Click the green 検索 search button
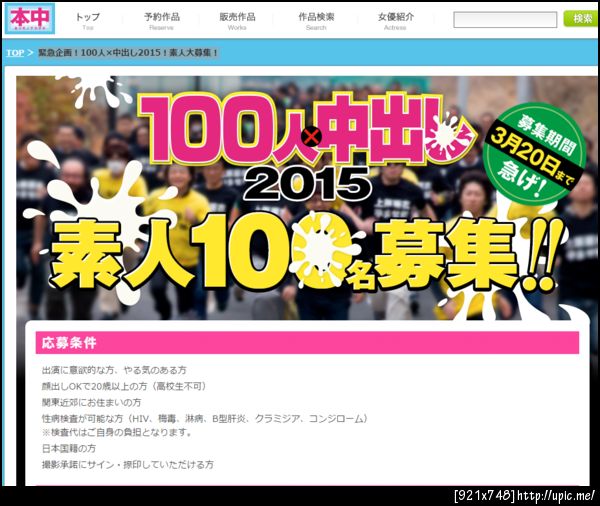Viewport: 600px width, 506px height. (582, 19)
